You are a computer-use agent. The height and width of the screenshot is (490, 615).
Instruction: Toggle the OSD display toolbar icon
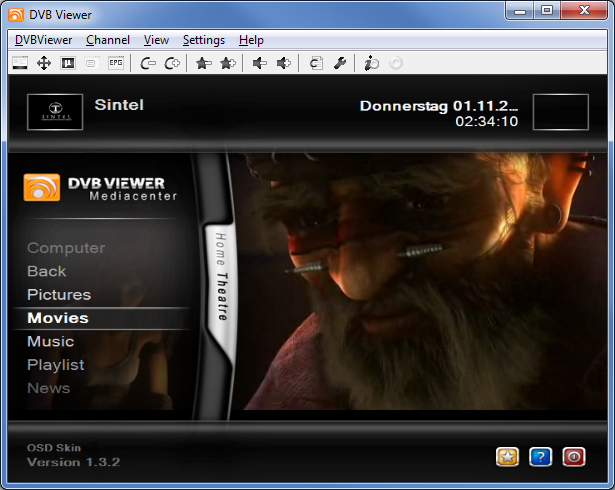[x=20, y=63]
